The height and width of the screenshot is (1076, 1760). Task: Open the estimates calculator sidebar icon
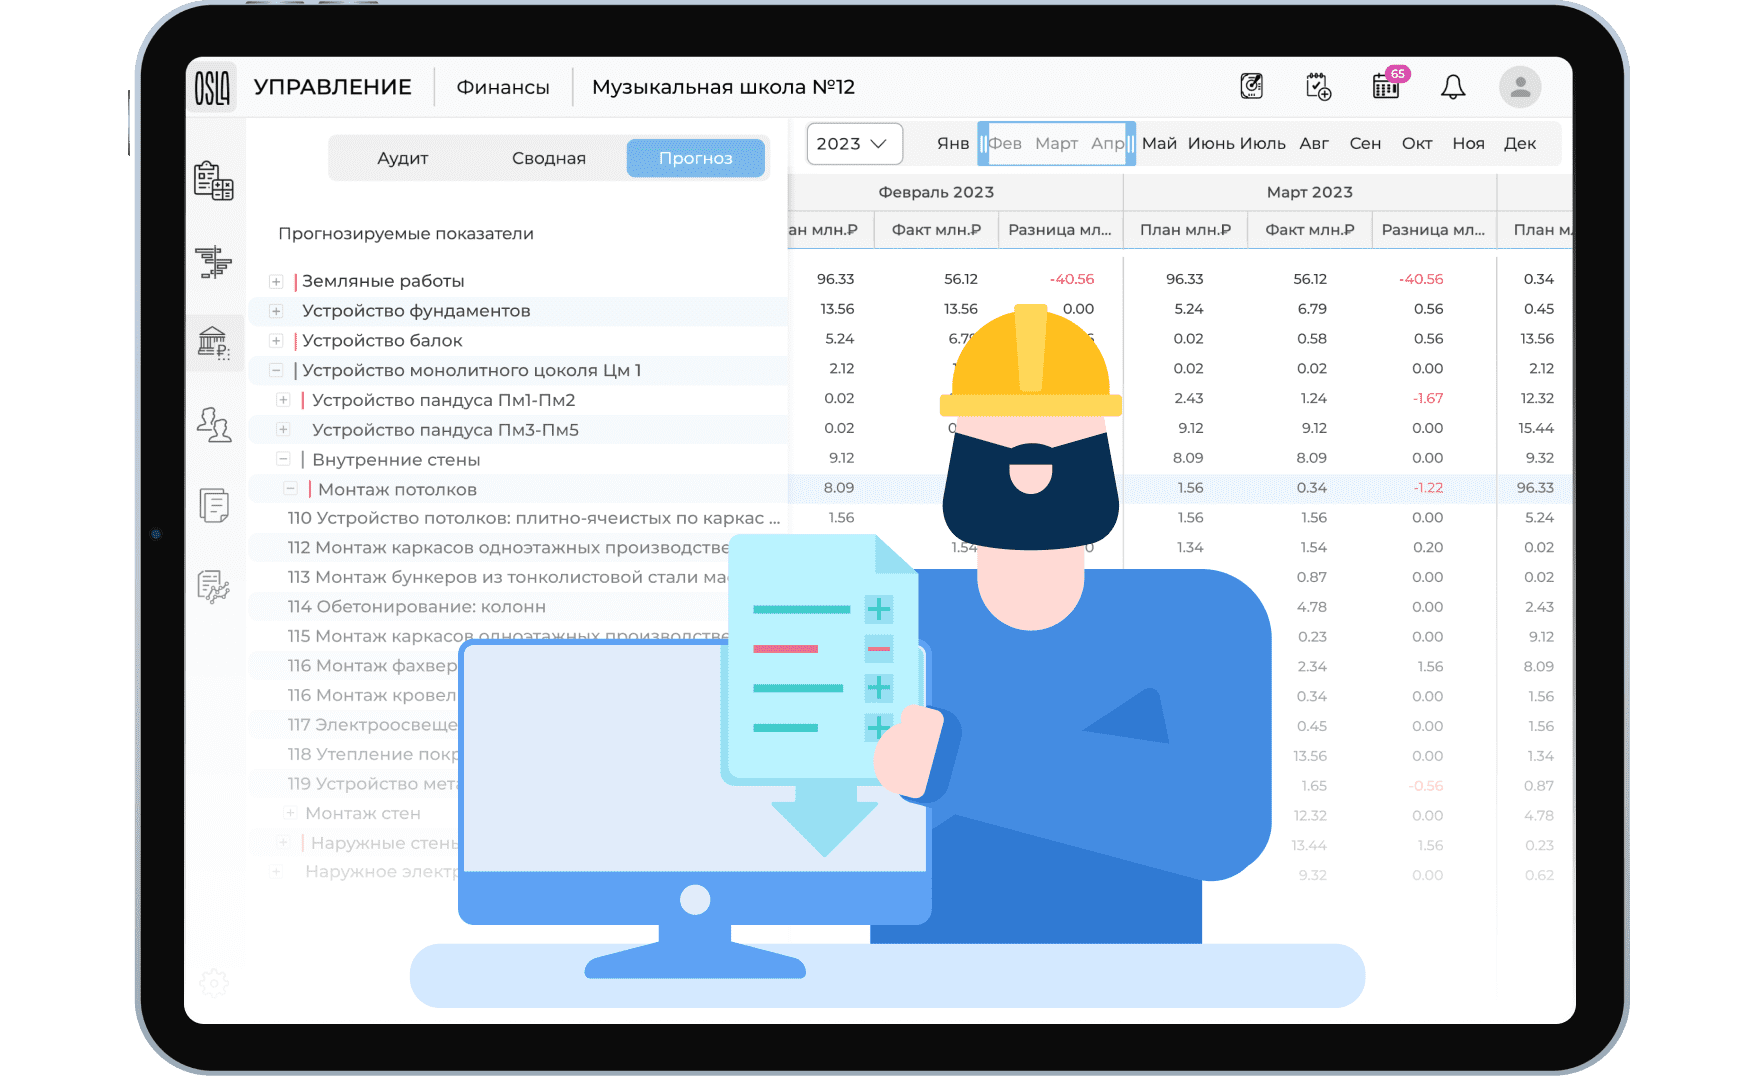point(213,181)
